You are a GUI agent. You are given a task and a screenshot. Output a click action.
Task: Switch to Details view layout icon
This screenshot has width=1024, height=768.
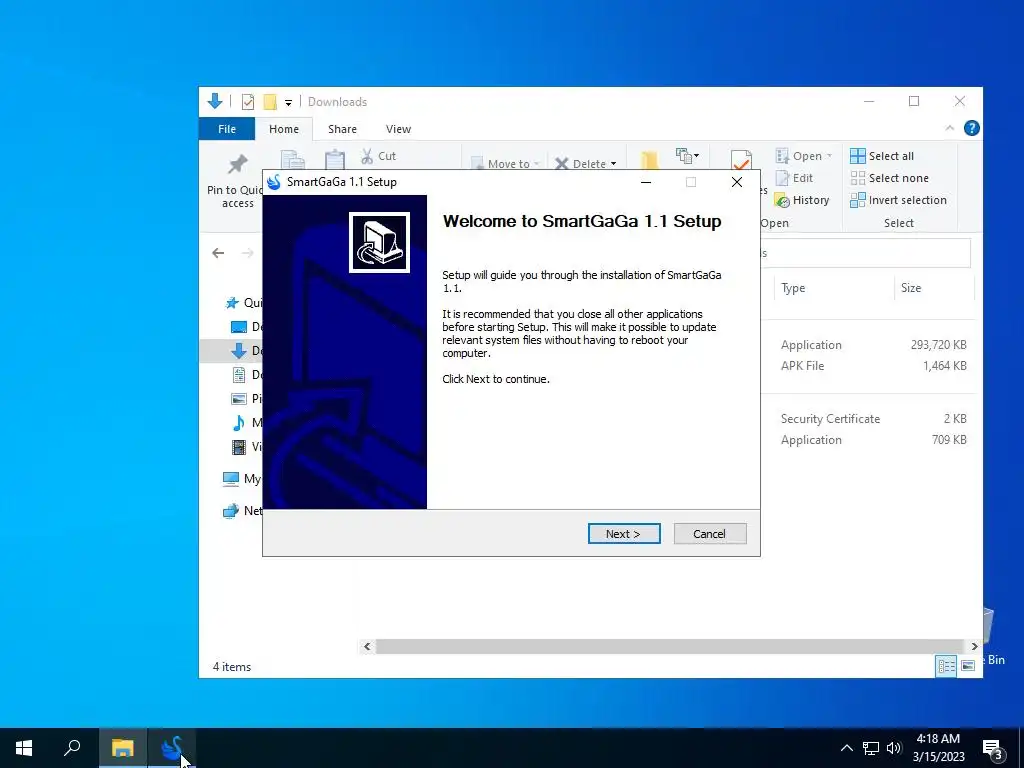click(x=946, y=665)
